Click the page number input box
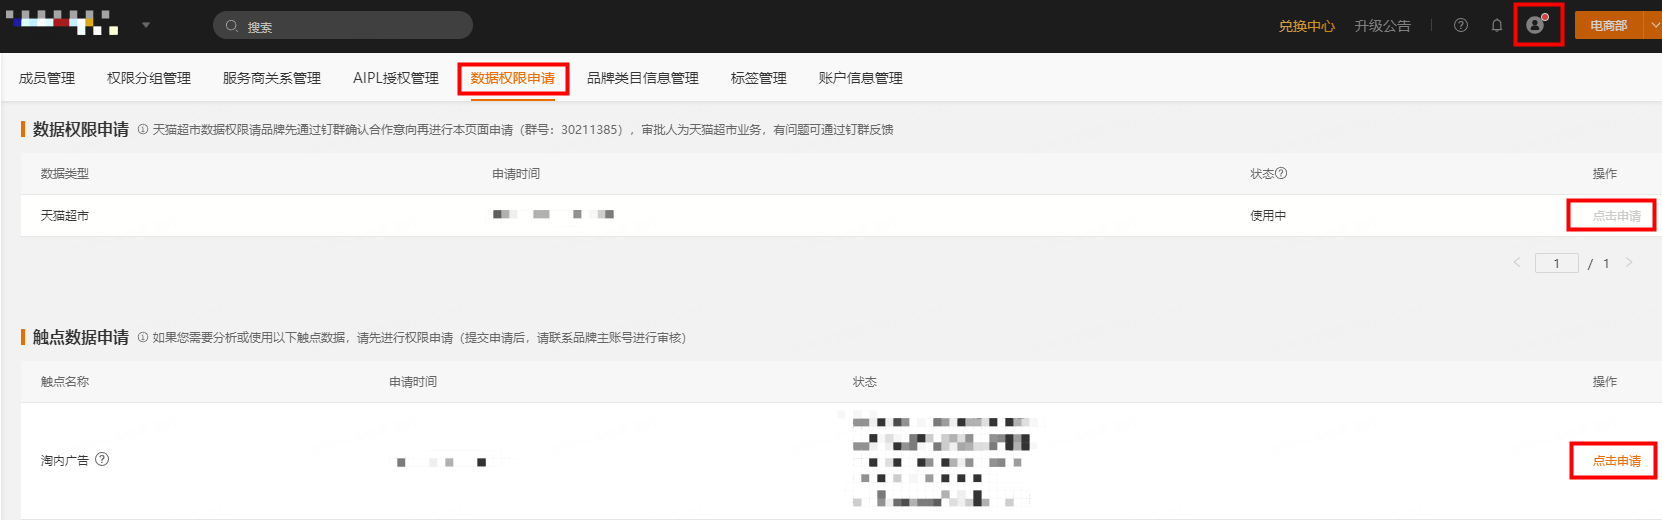Screen dimensions: 1662x520 tap(1557, 263)
